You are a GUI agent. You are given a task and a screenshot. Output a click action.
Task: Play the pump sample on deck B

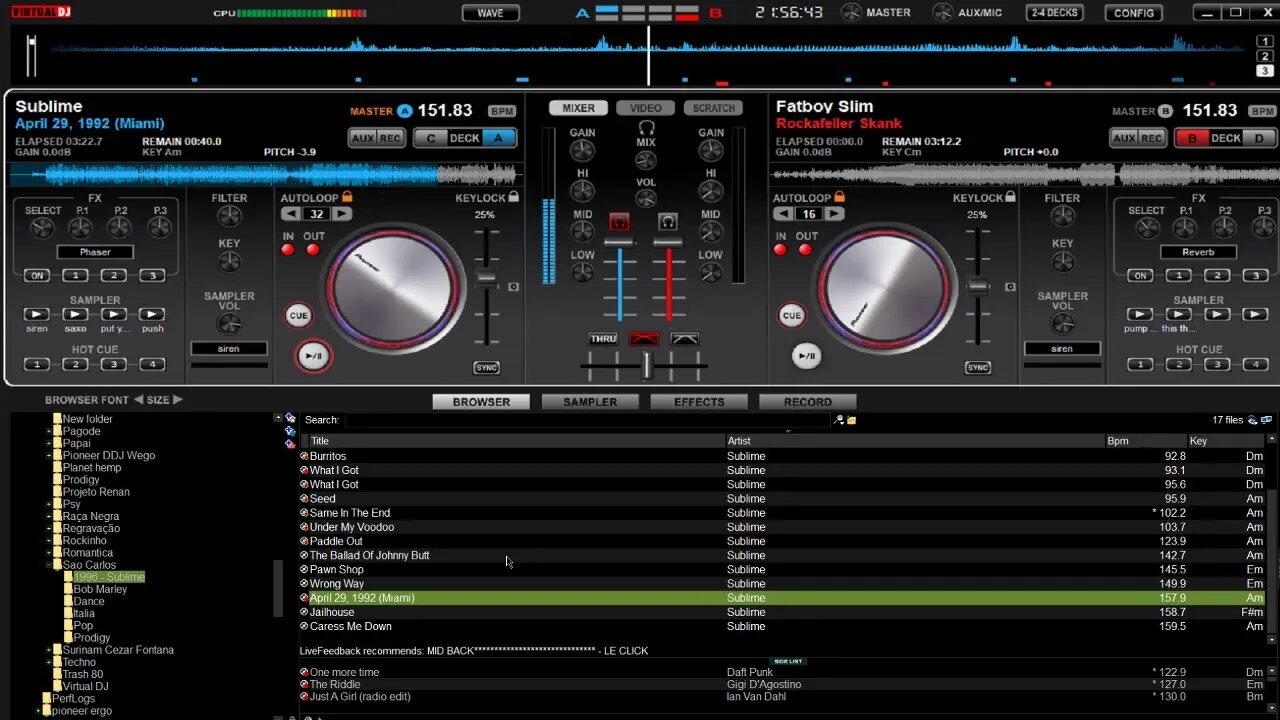click(x=1140, y=314)
